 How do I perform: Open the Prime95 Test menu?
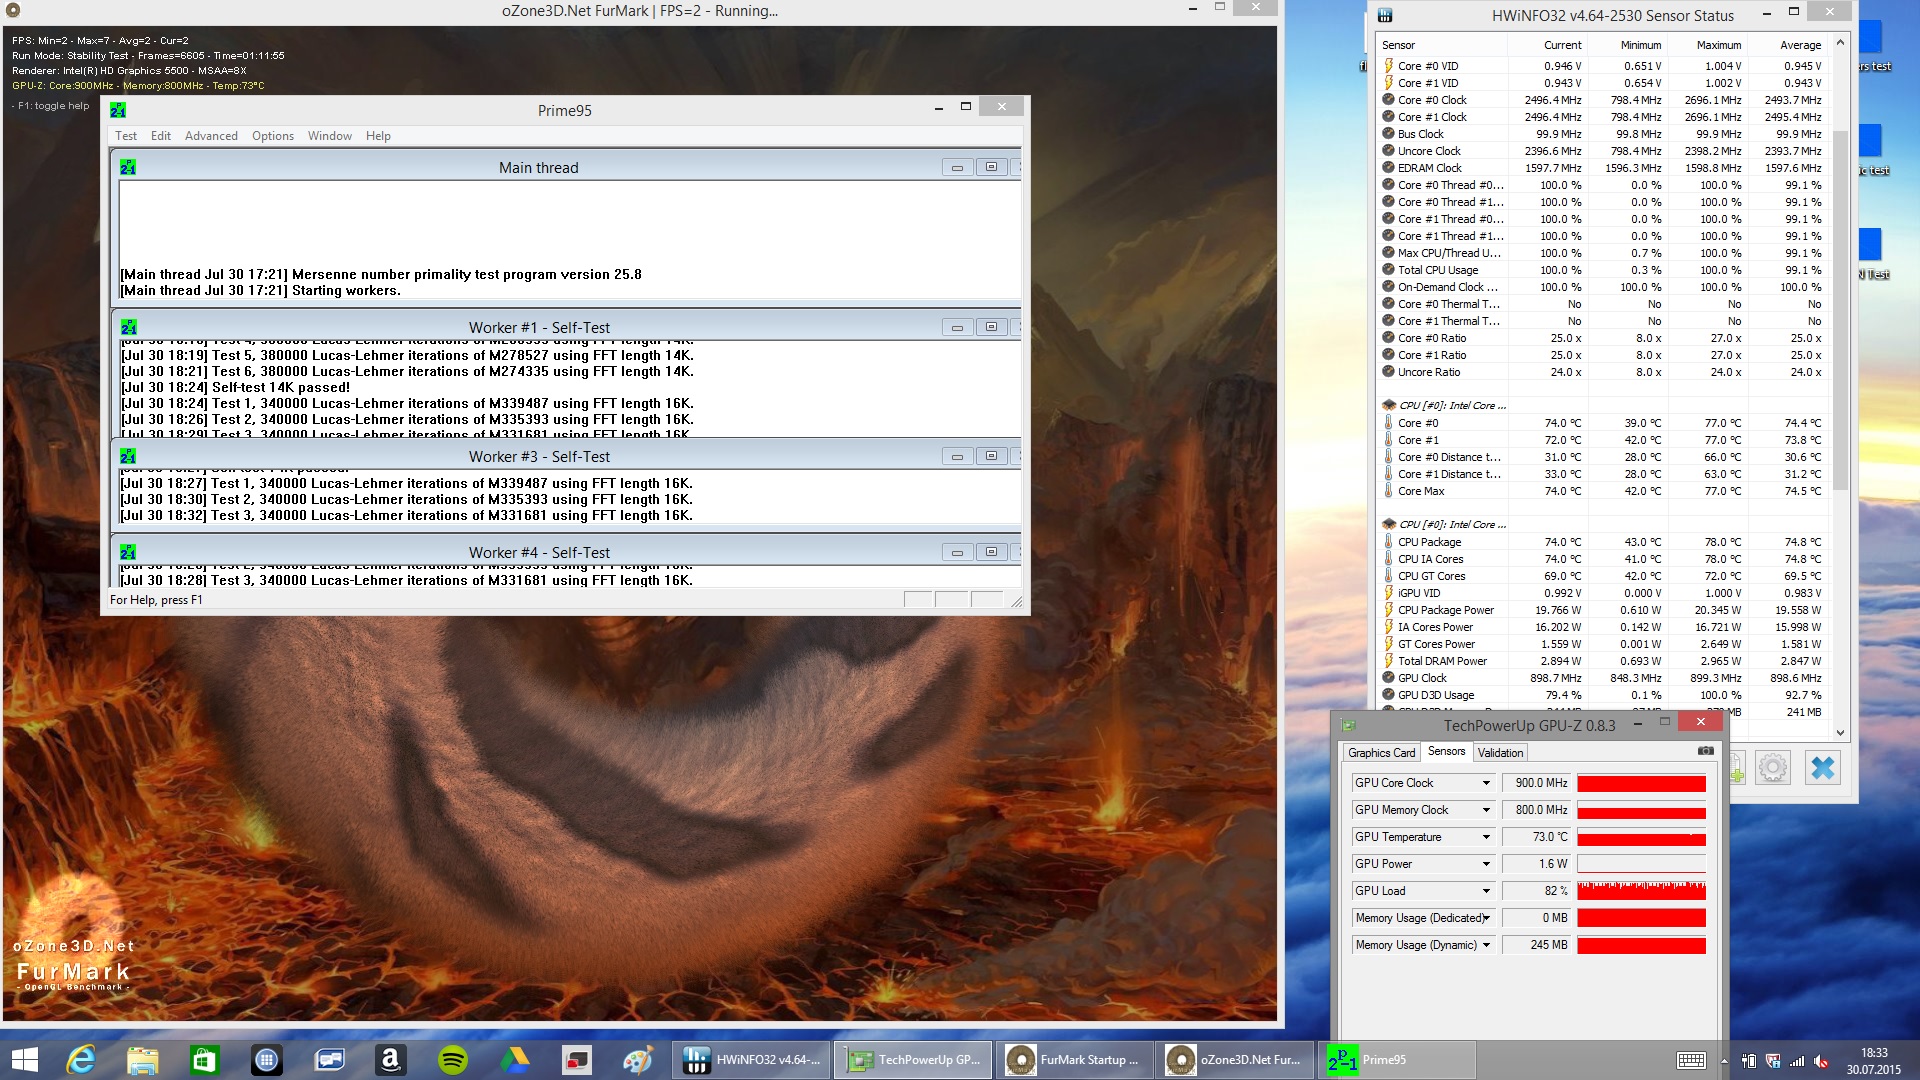126,136
